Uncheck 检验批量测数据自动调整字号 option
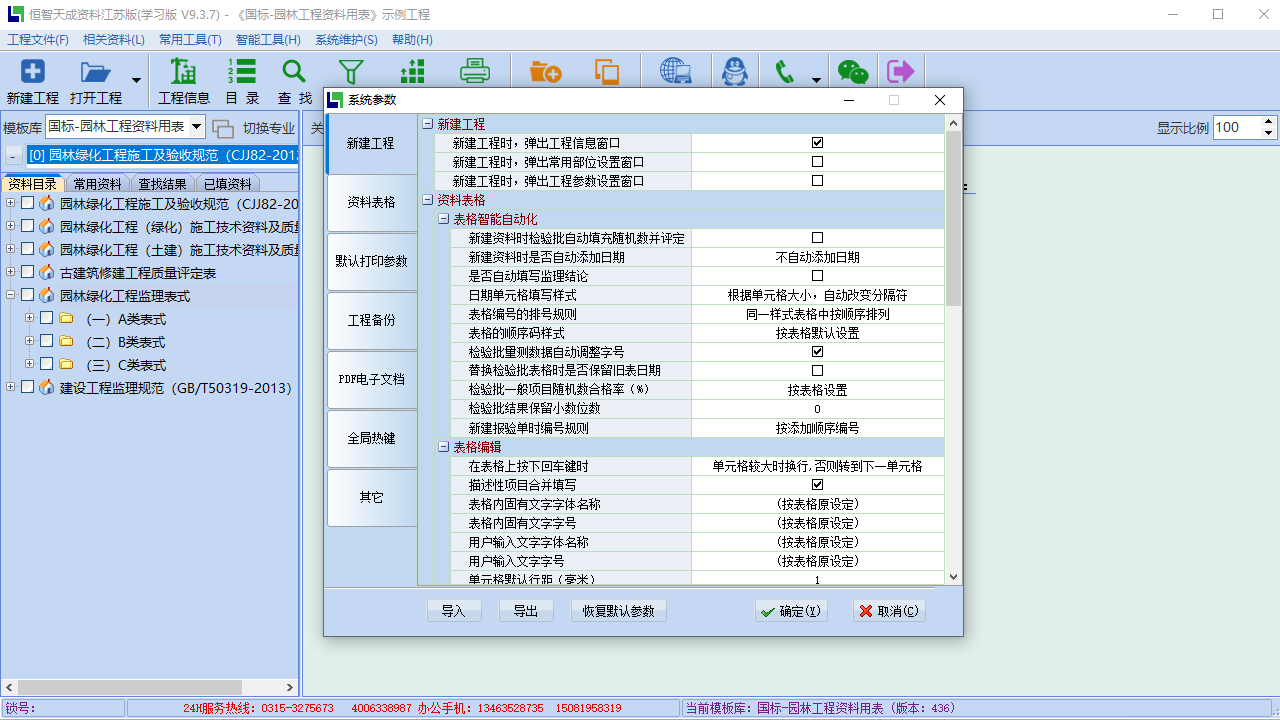1280x720 pixels. tap(818, 352)
